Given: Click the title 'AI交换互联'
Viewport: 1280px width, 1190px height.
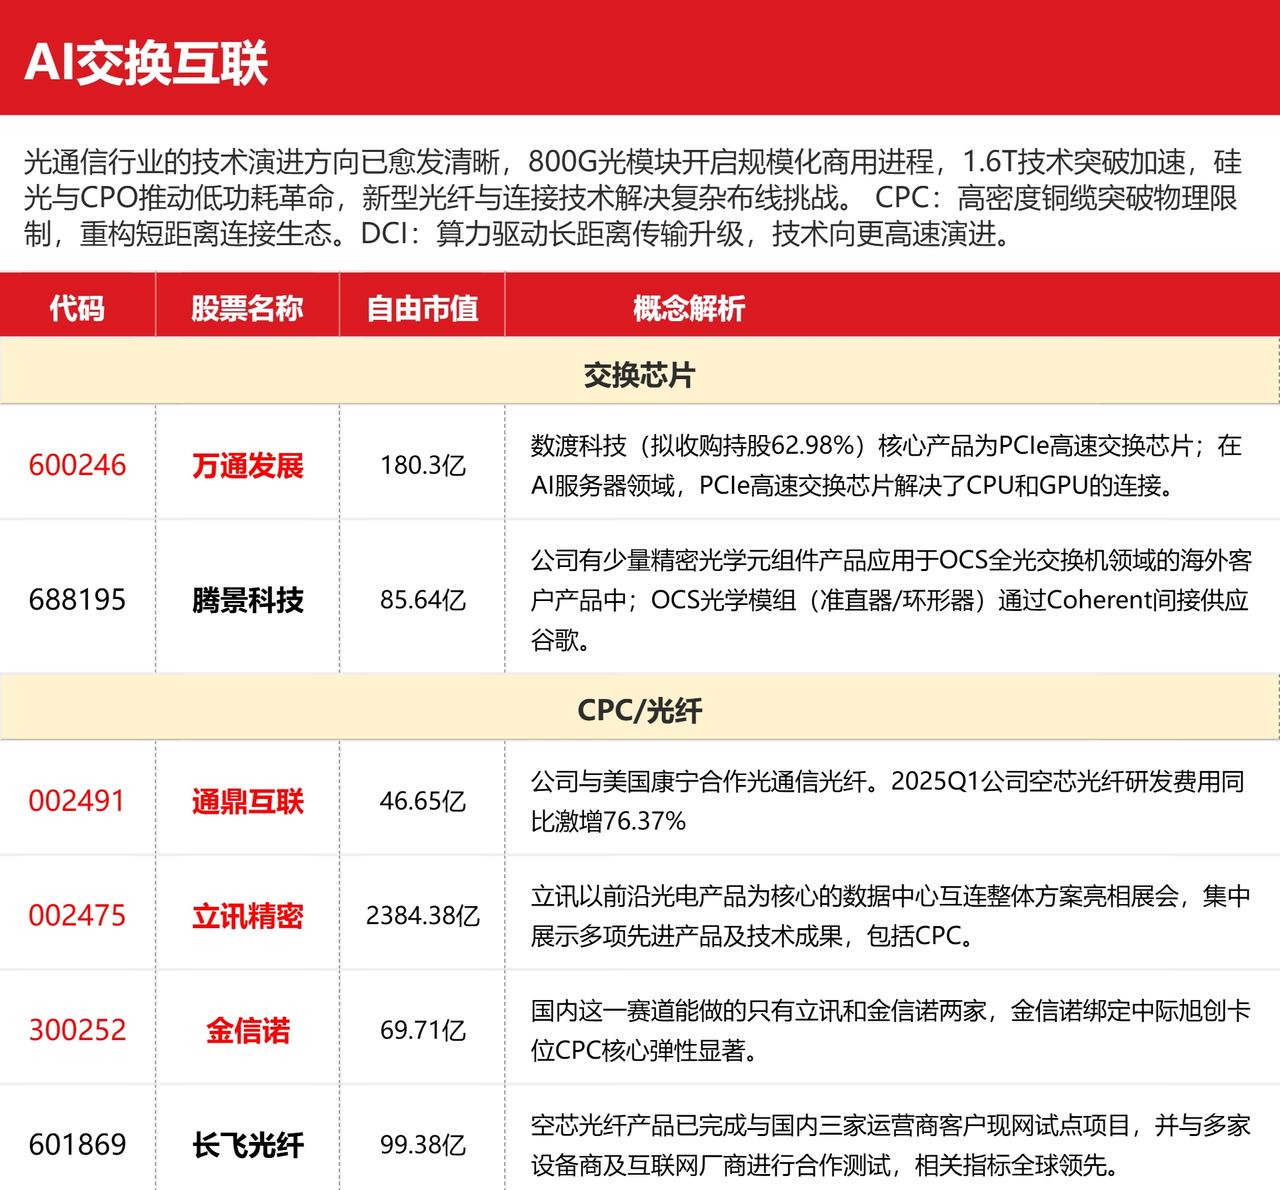Looking at the screenshot, I should click(x=146, y=64).
